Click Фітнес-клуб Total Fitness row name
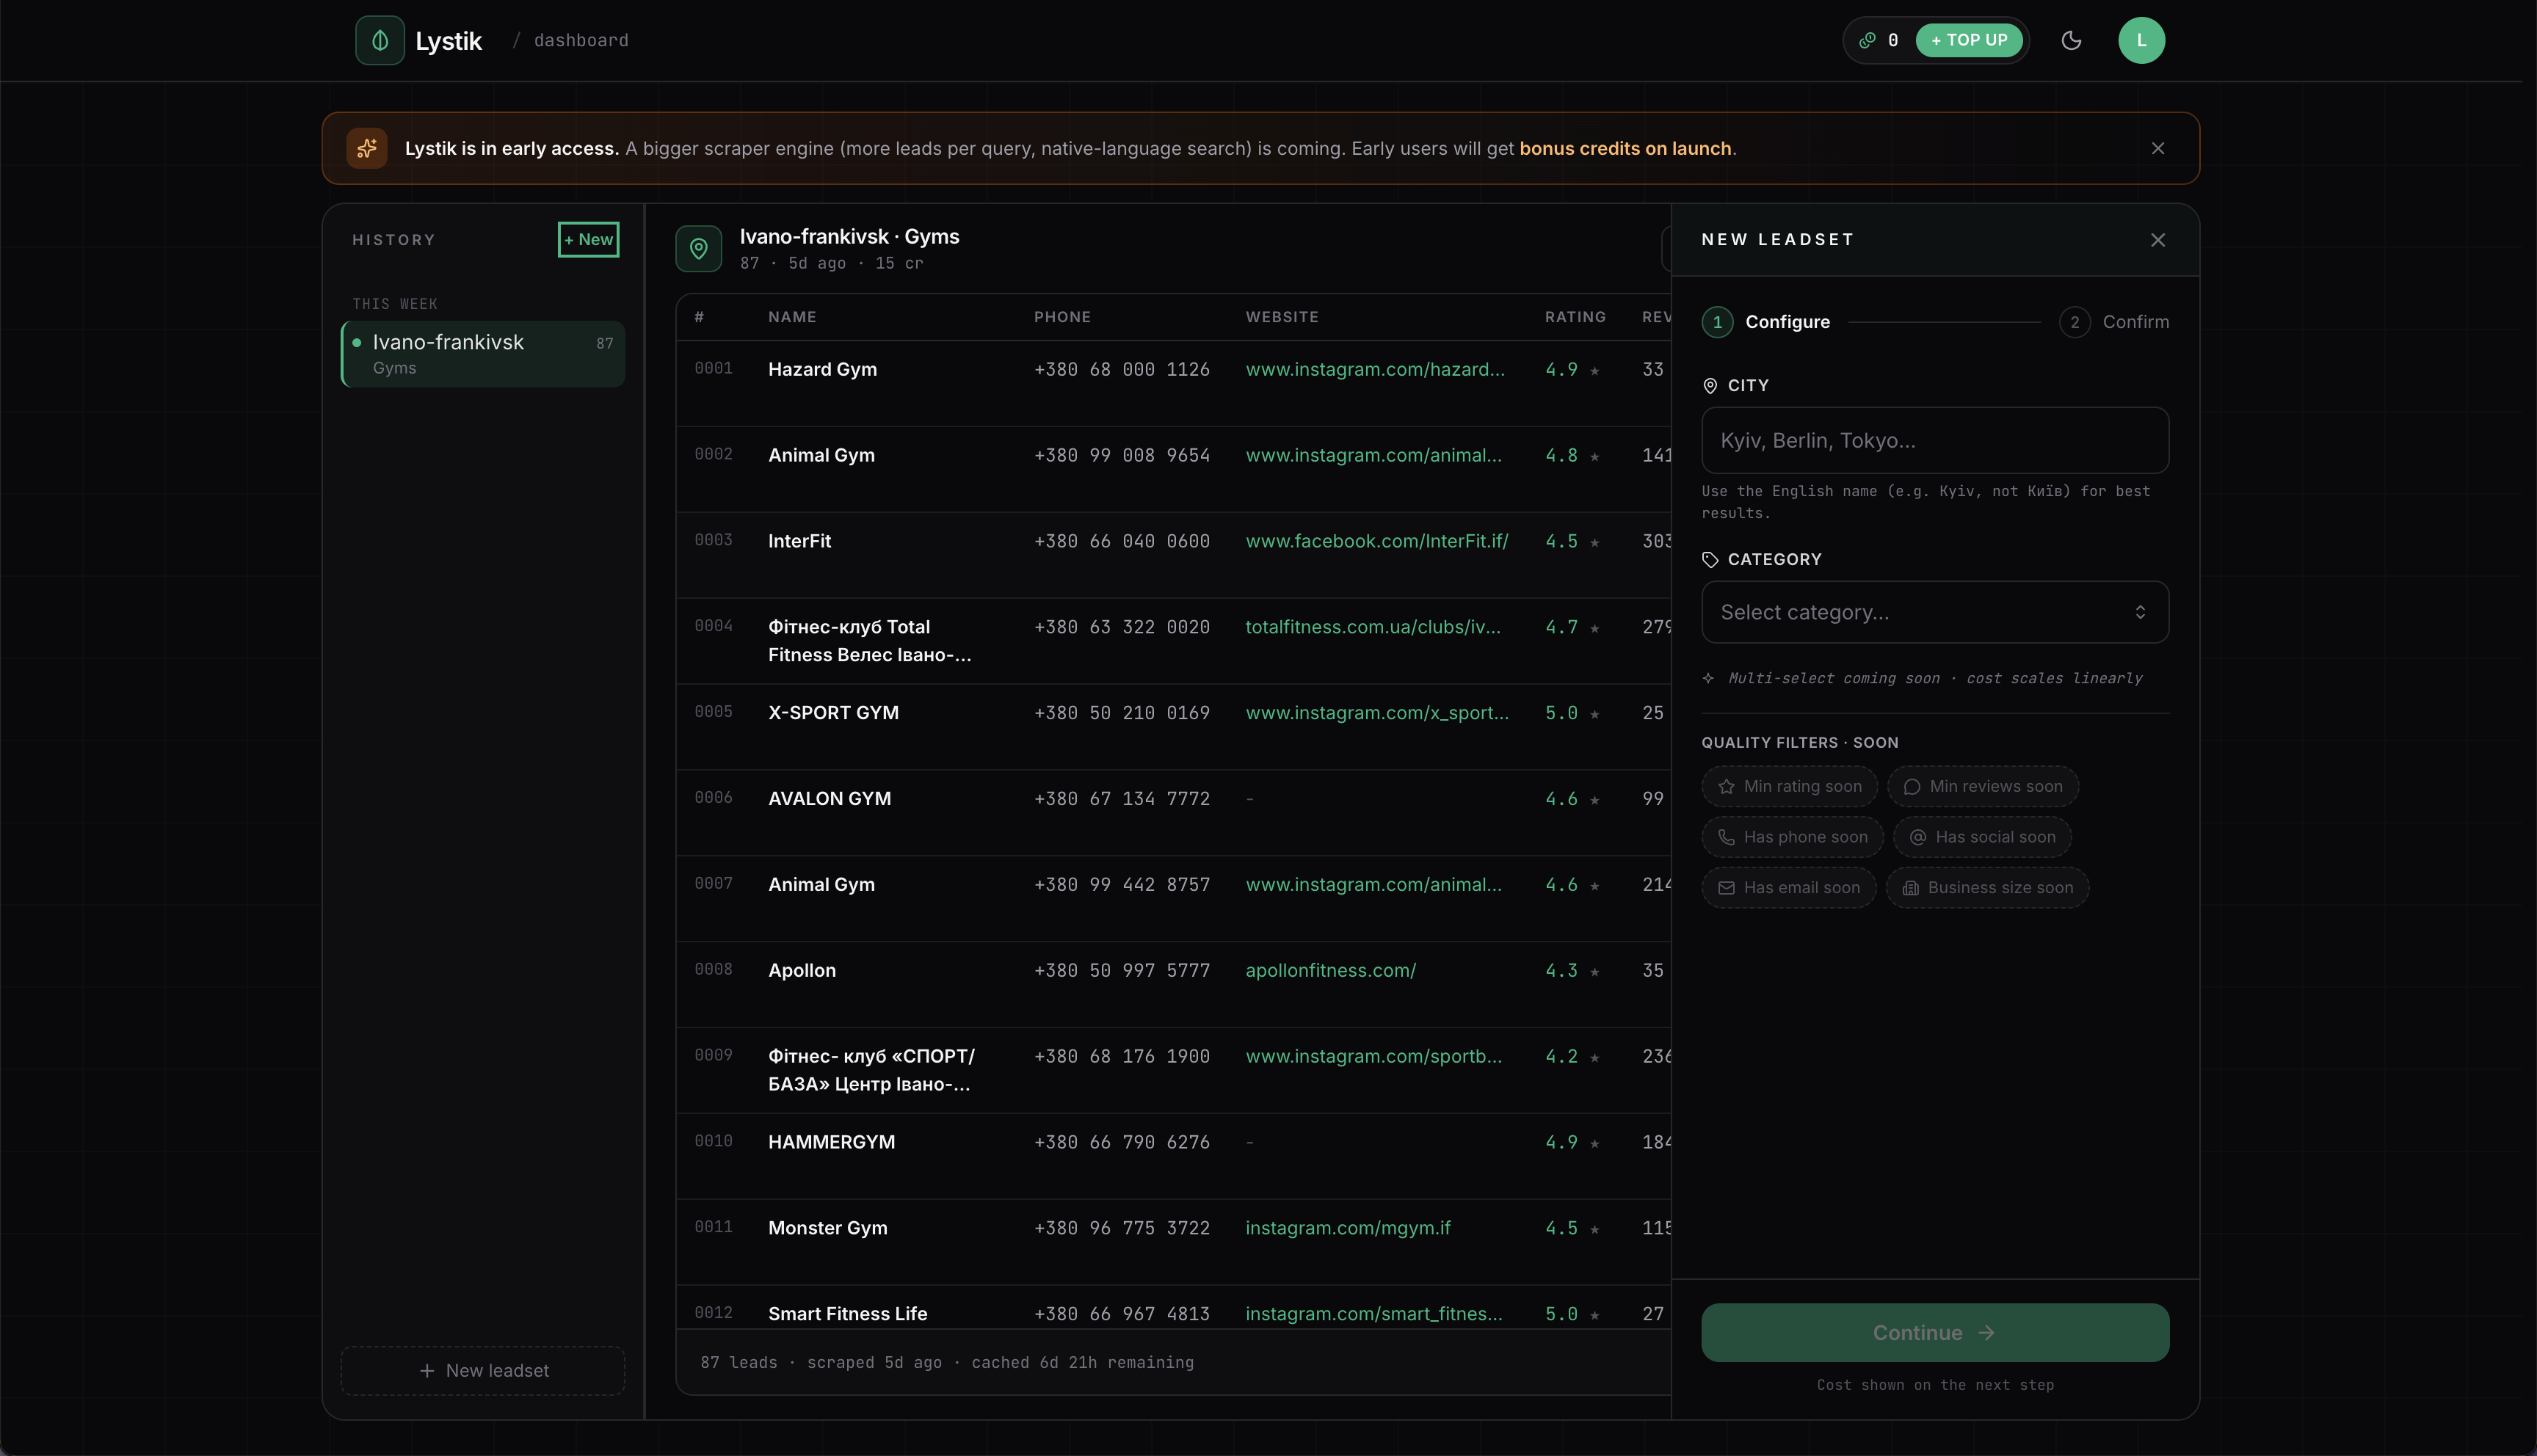Image resolution: width=2537 pixels, height=1456 pixels. tap(869, 641)
